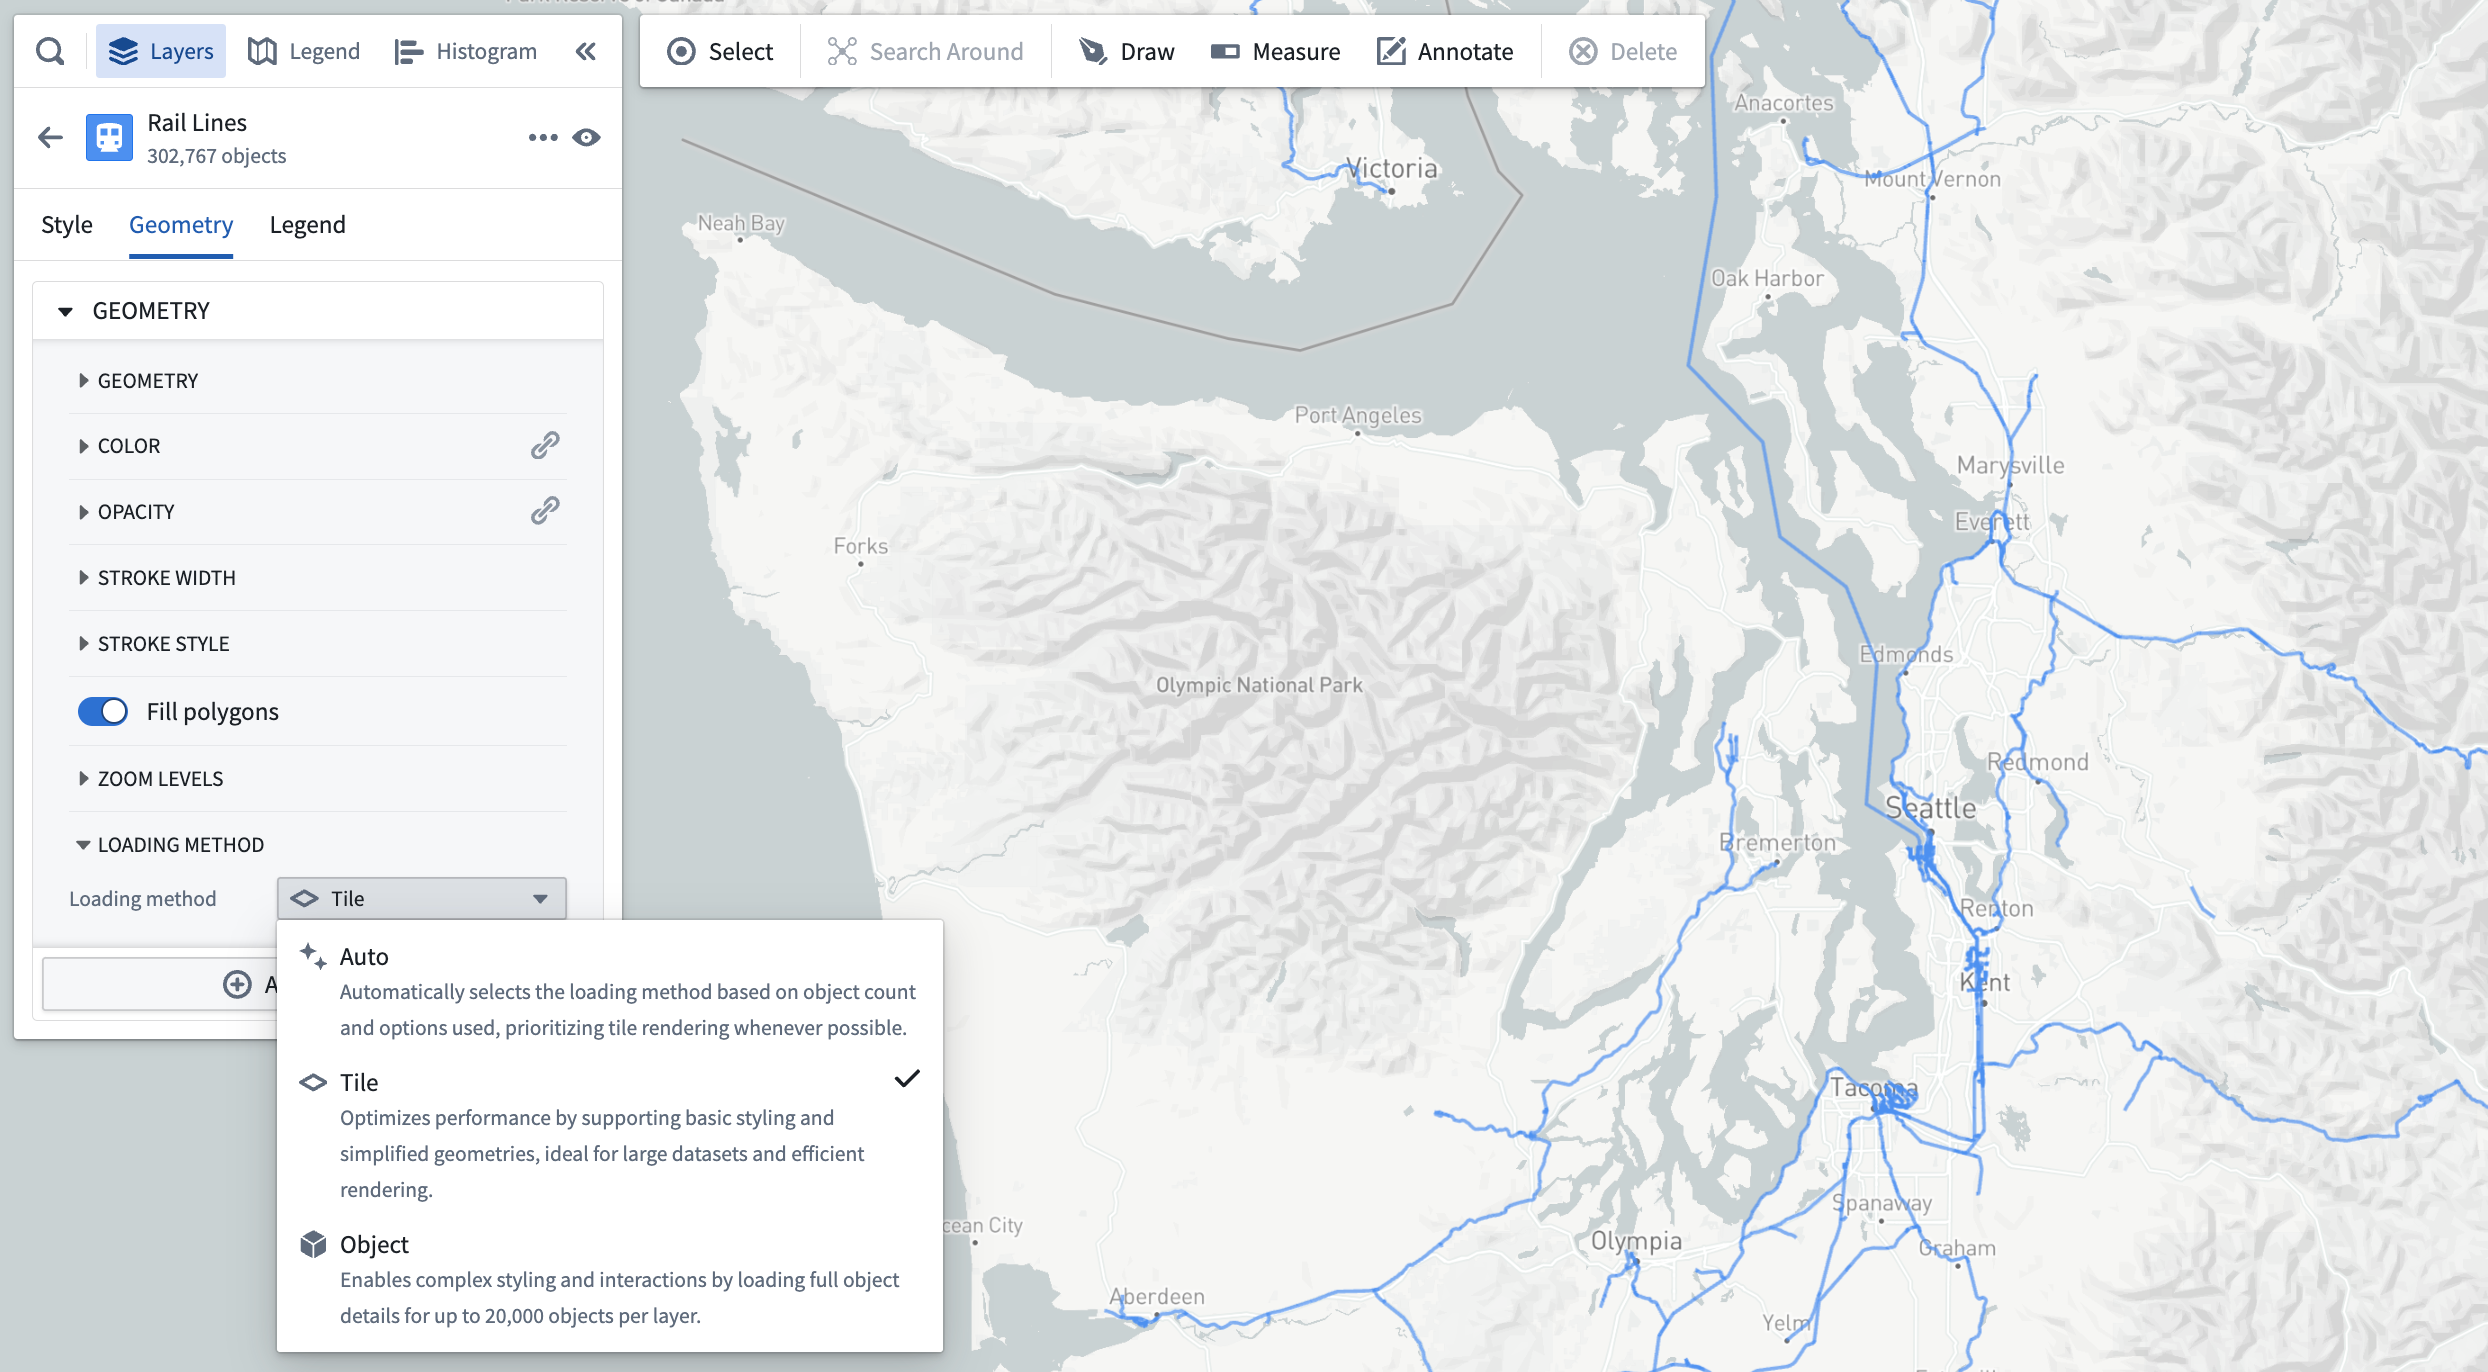The height and width of the screenshot is (1372, 2488).
Task: Select Object loading method option
Action: 373,1244
